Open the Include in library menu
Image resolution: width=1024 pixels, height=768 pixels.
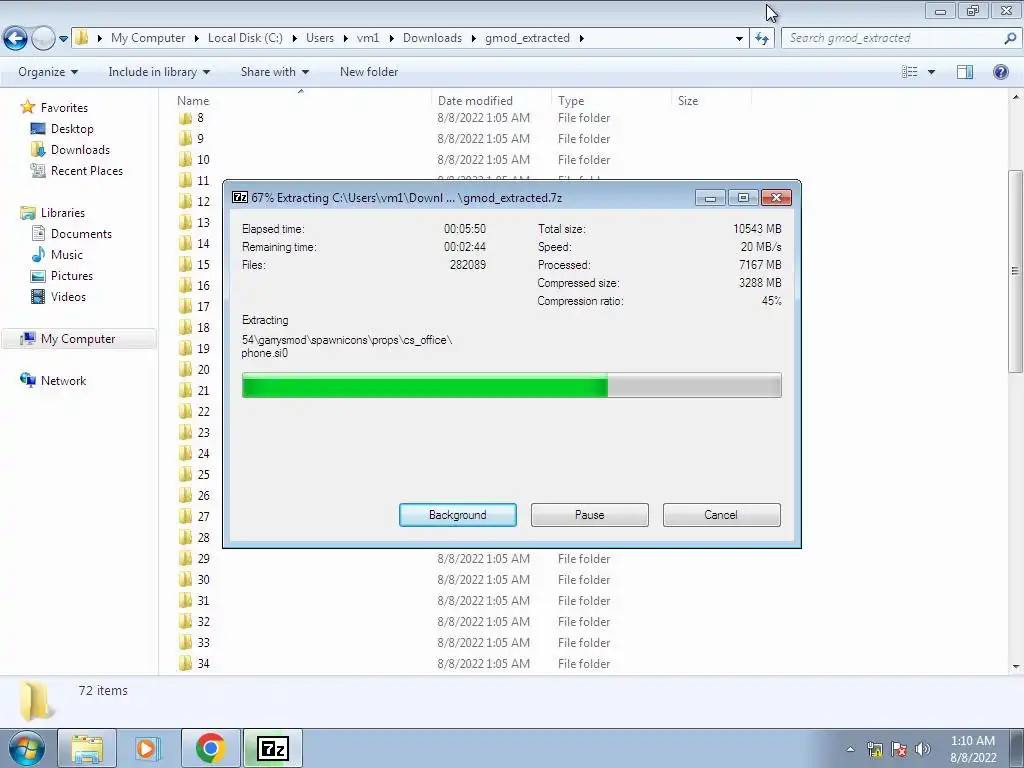pyautogui.click(x=159, y=72)
